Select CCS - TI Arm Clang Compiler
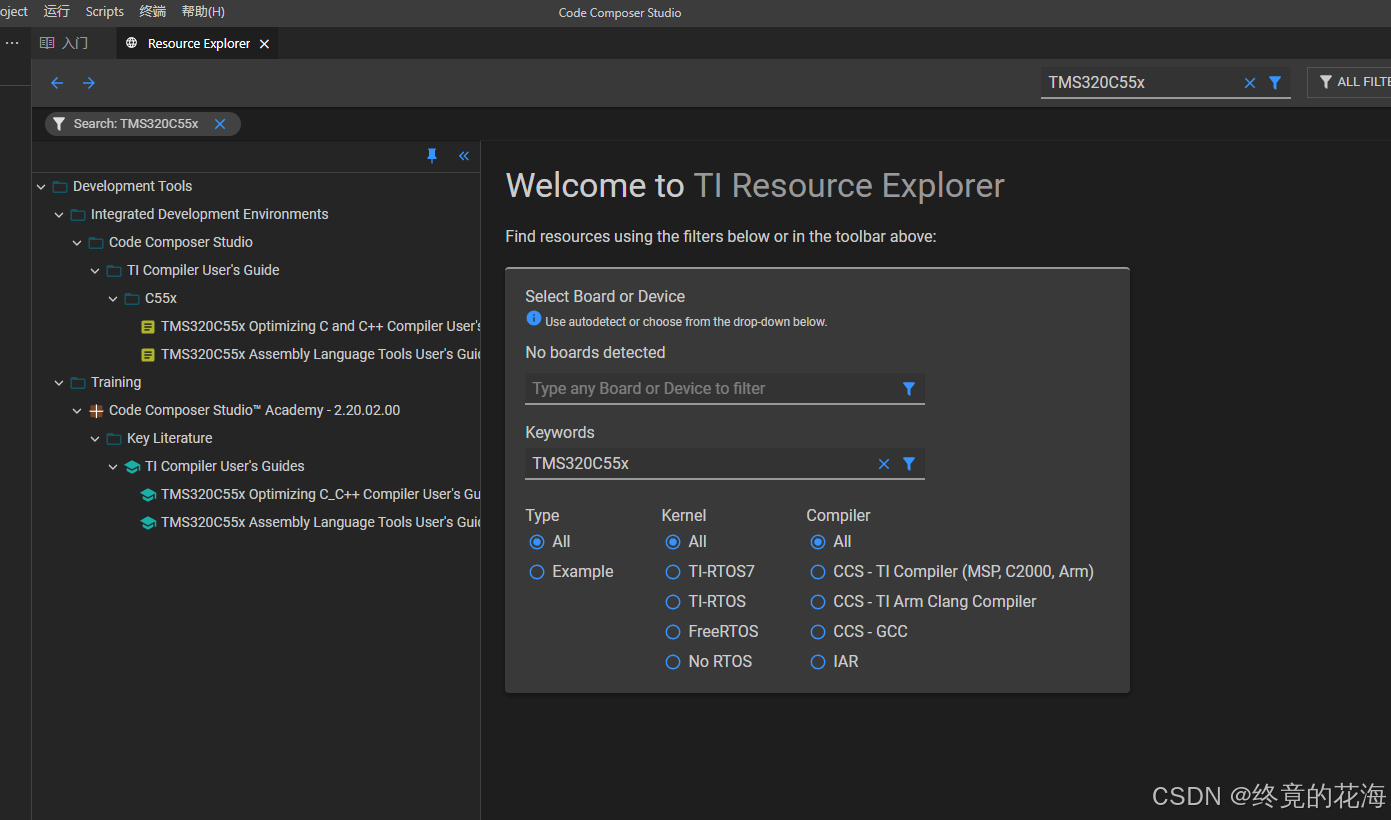Viewport: 1391px width, 820px height. click(x=818, y=602)
